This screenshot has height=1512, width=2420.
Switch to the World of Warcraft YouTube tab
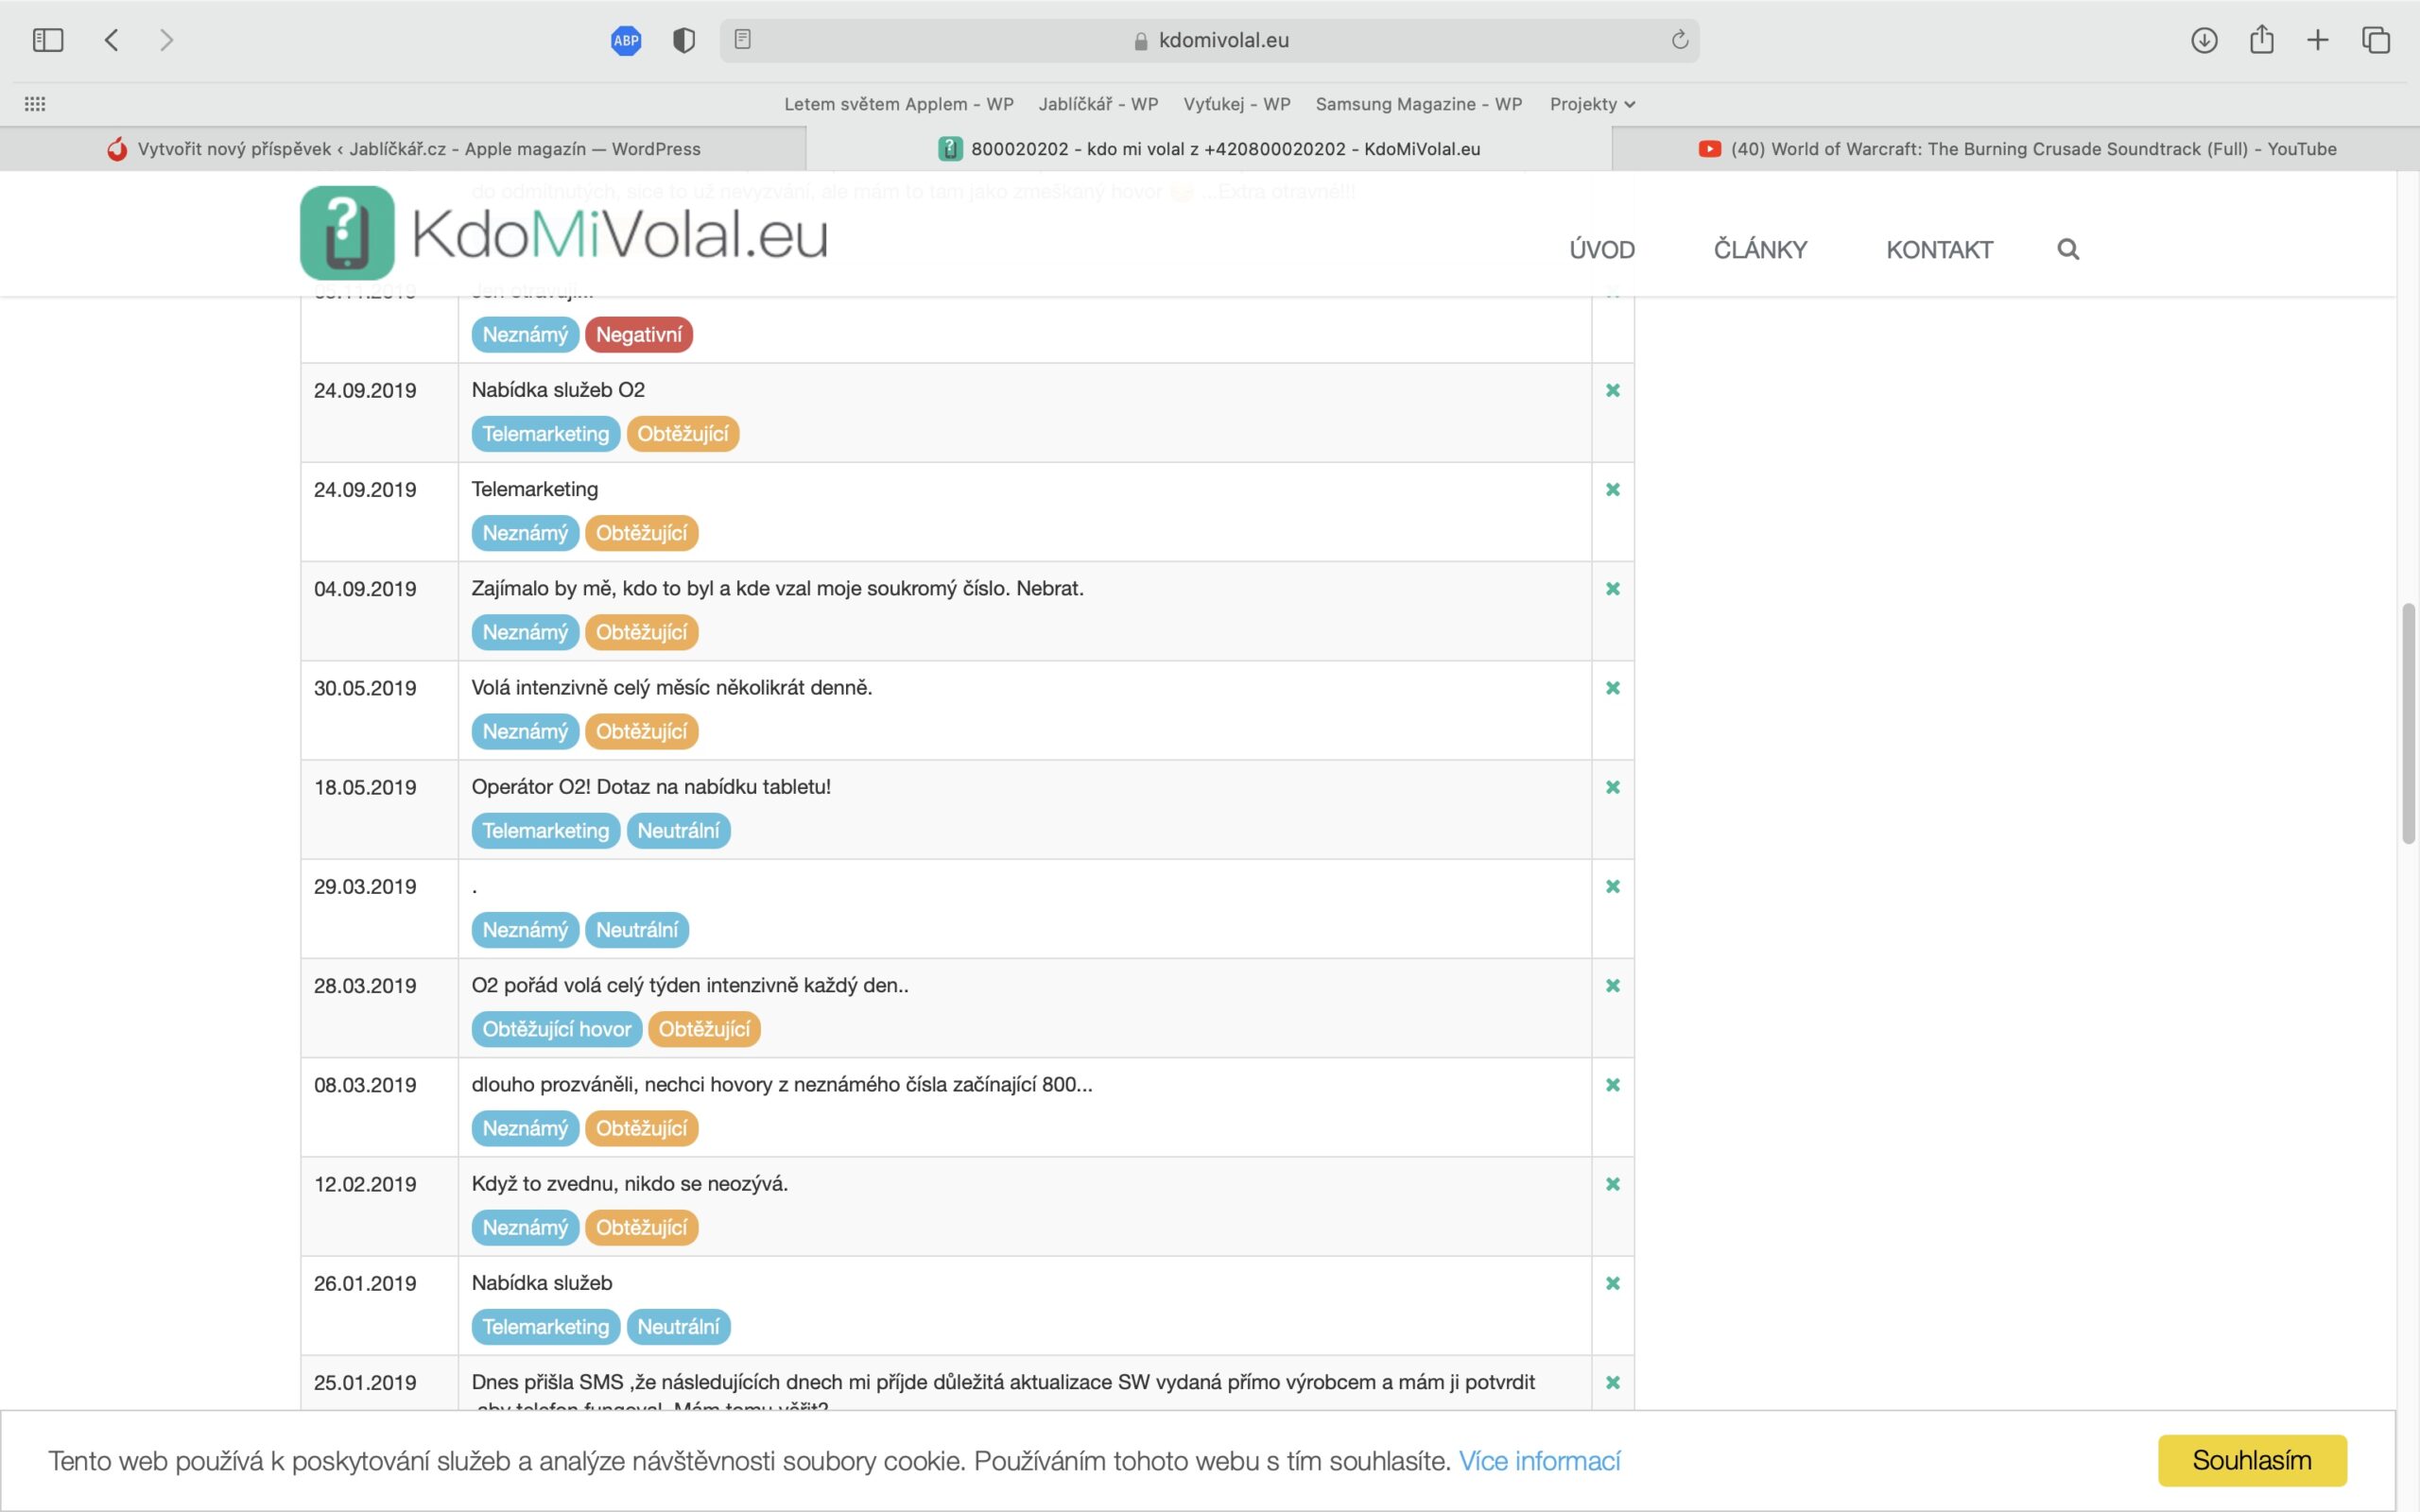2016,149
